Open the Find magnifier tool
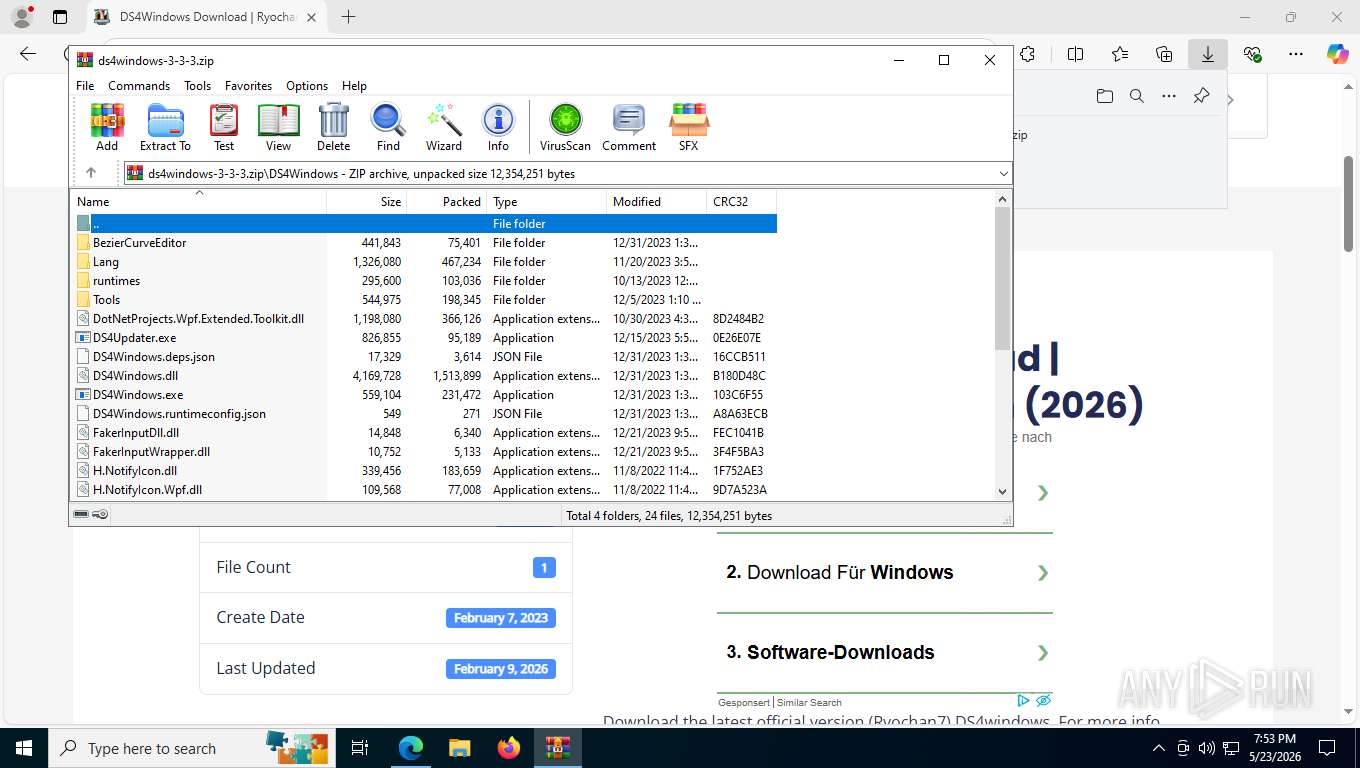 point(388,127)
